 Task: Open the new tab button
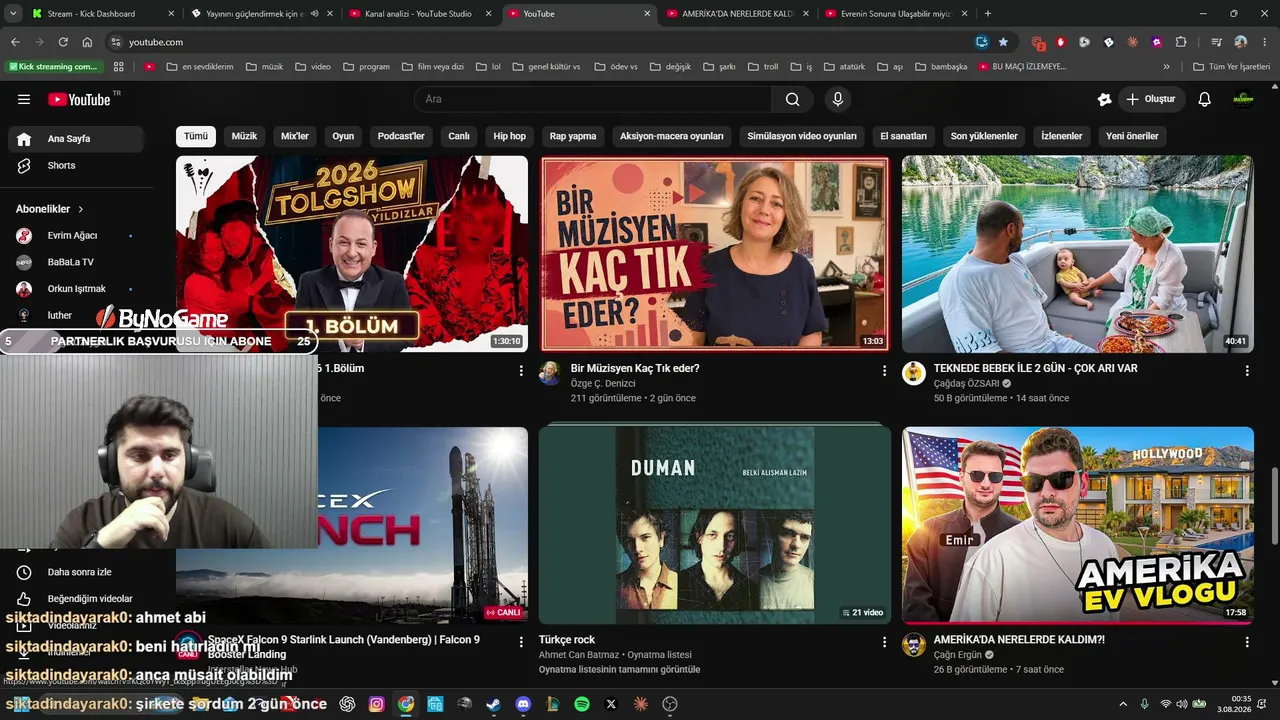[988, 14]
